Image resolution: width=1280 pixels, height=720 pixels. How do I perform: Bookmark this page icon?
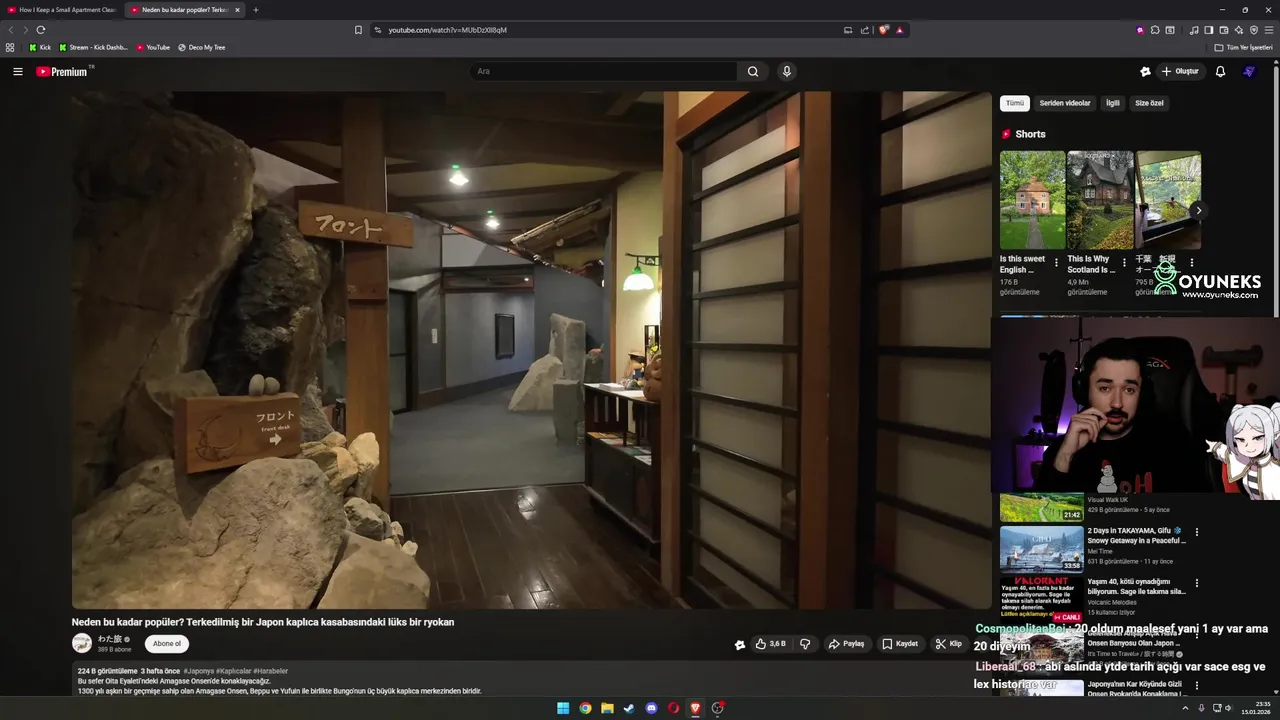point(358,30)
